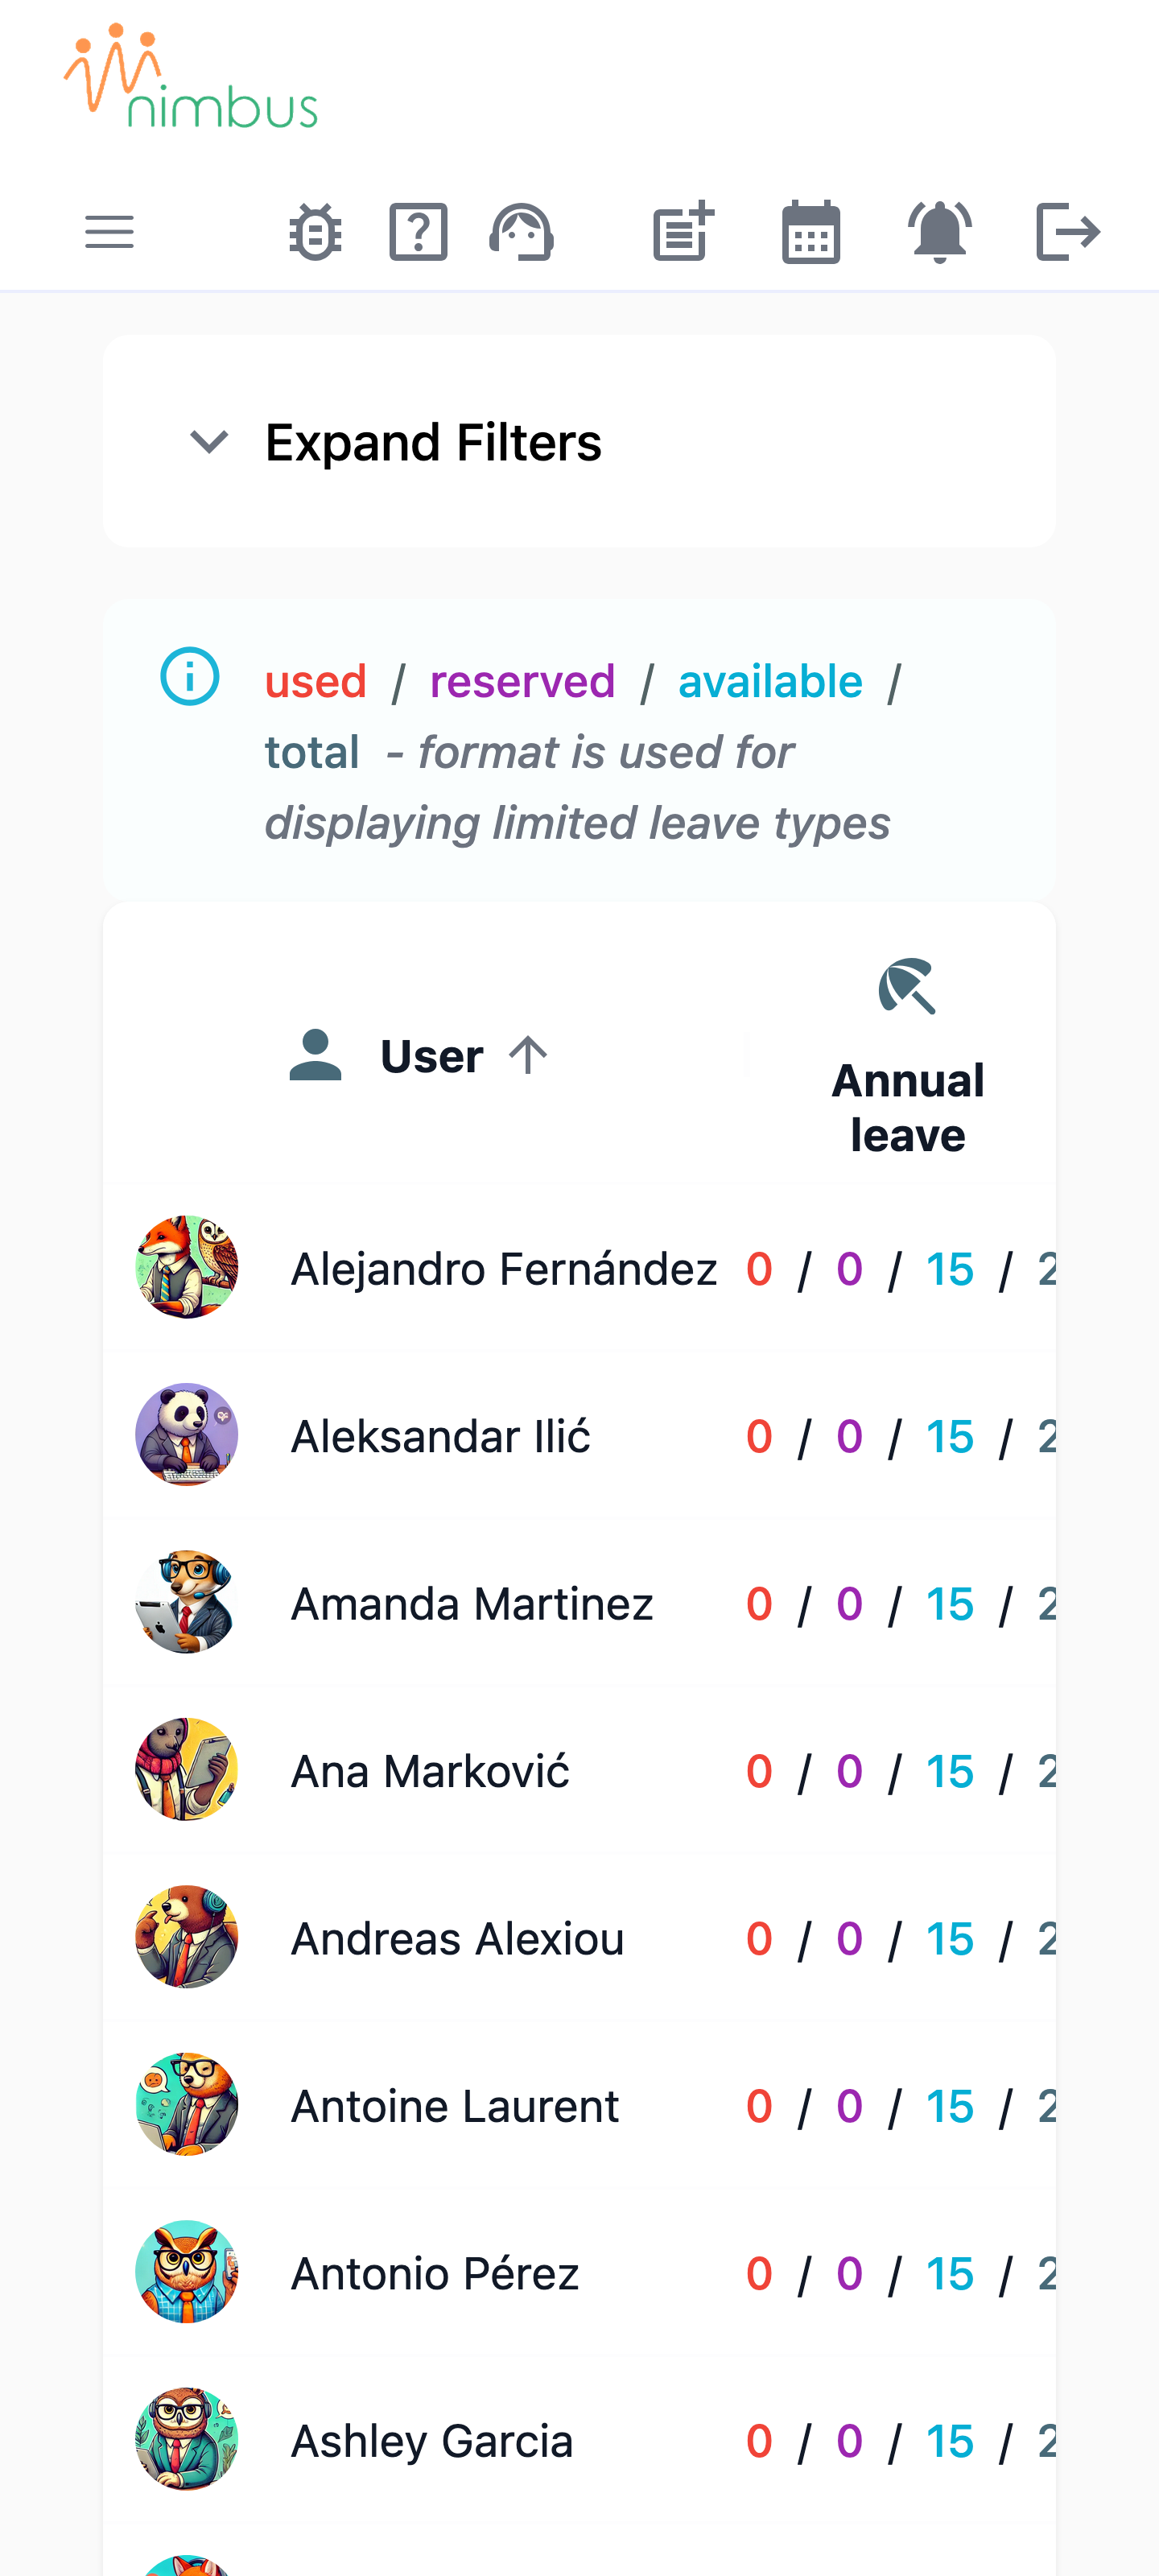
Task: Open Alejandro Fernández user row
Action: (579, 1268)
